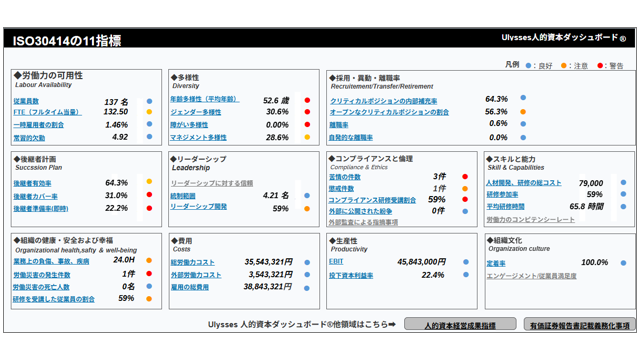Open the 後継者カバー率 link

click(x=36, y=196)
